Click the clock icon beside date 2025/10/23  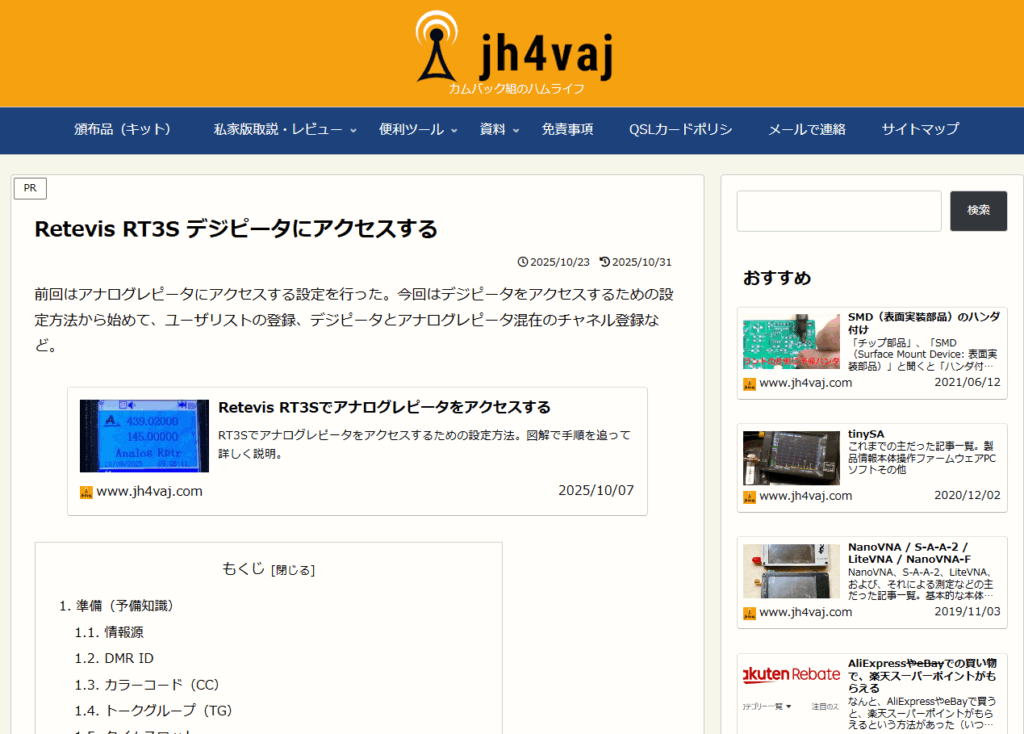pyautogui.click(x=524, y=262)
